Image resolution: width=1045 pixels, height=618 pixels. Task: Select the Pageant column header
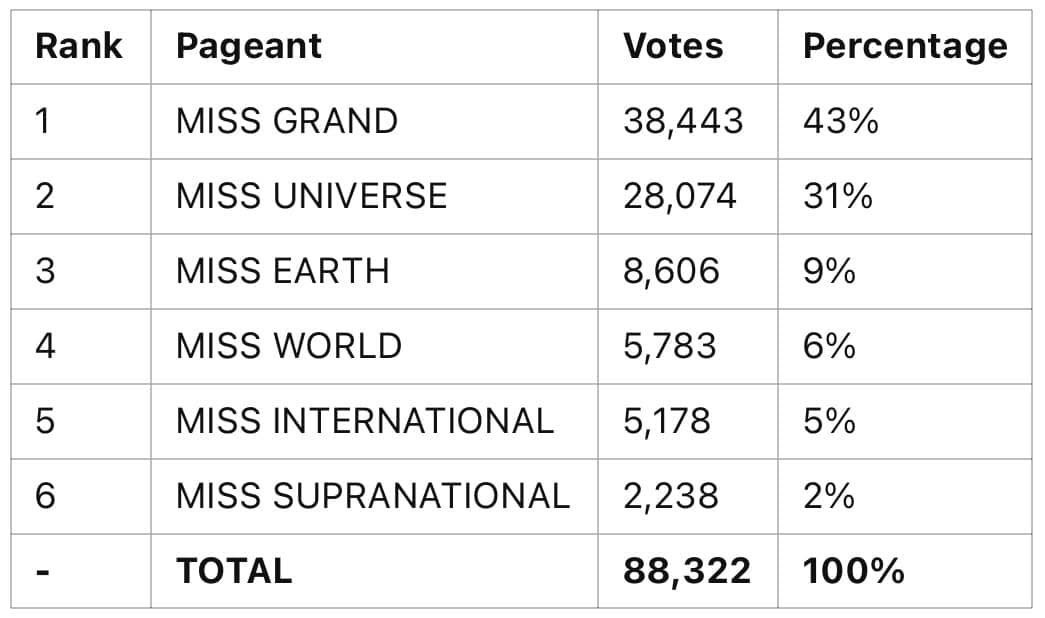[x=249, y=47]
